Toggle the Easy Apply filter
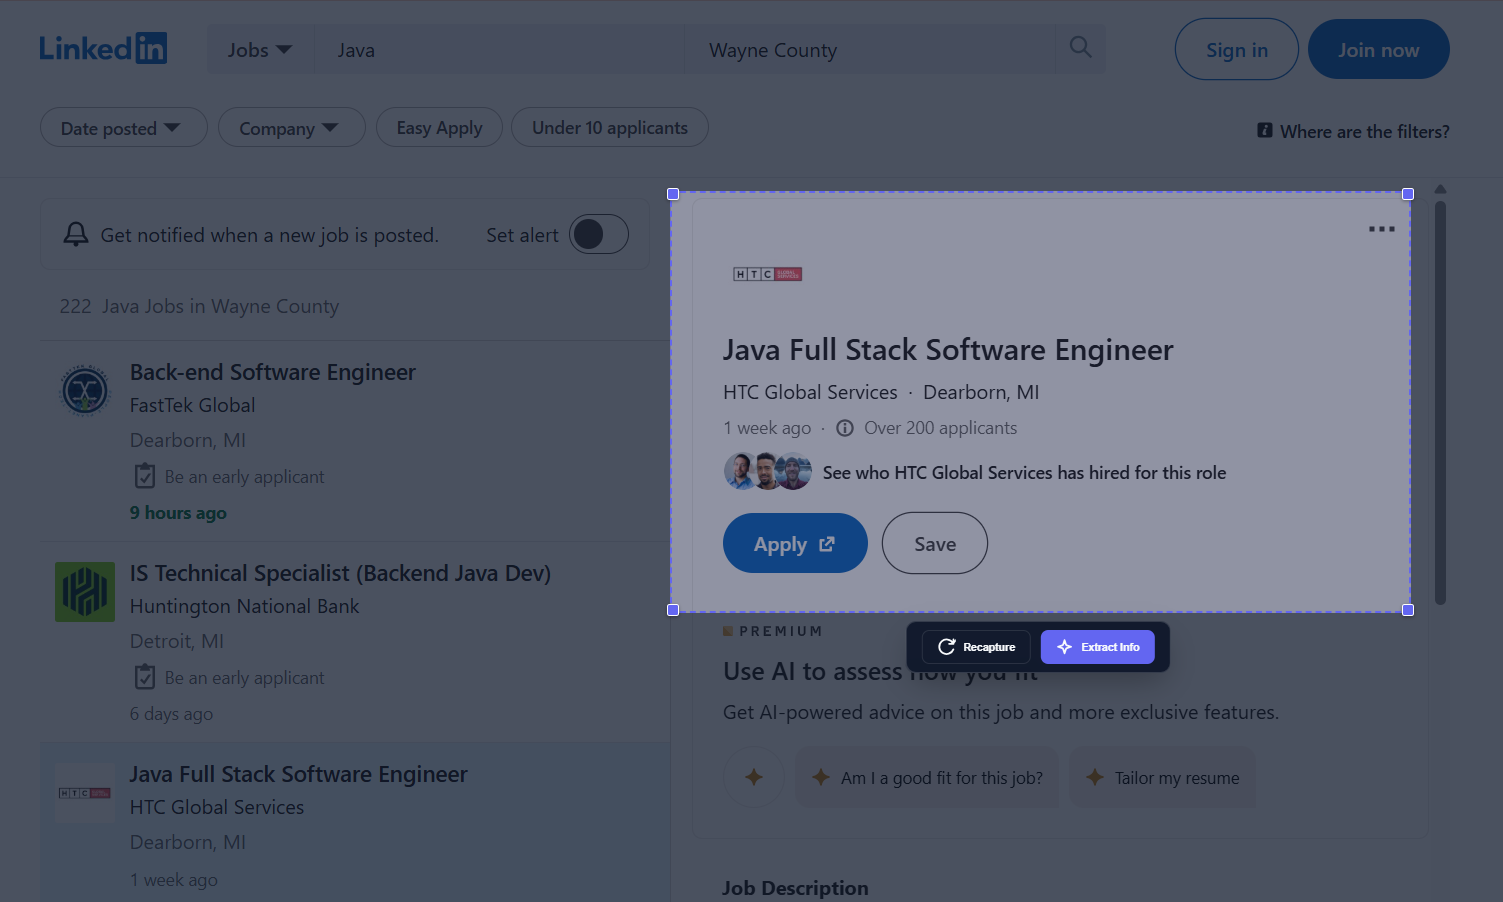Image resolution: width=1503 pixels, height=902 pixels. (439, 128)
